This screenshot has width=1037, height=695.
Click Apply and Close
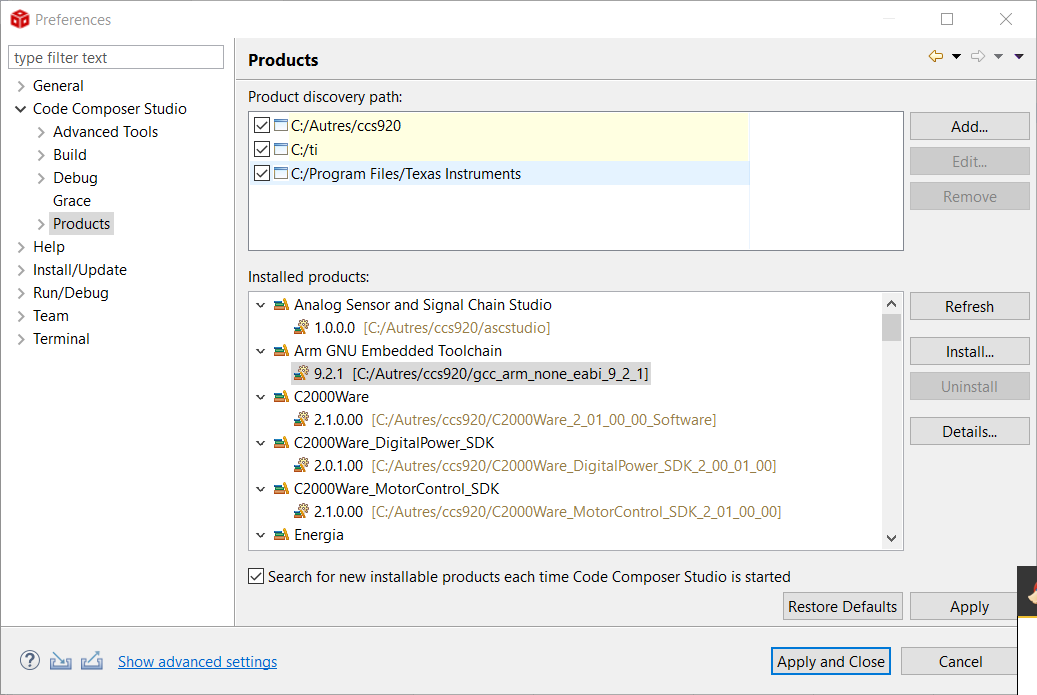[831, 661]
